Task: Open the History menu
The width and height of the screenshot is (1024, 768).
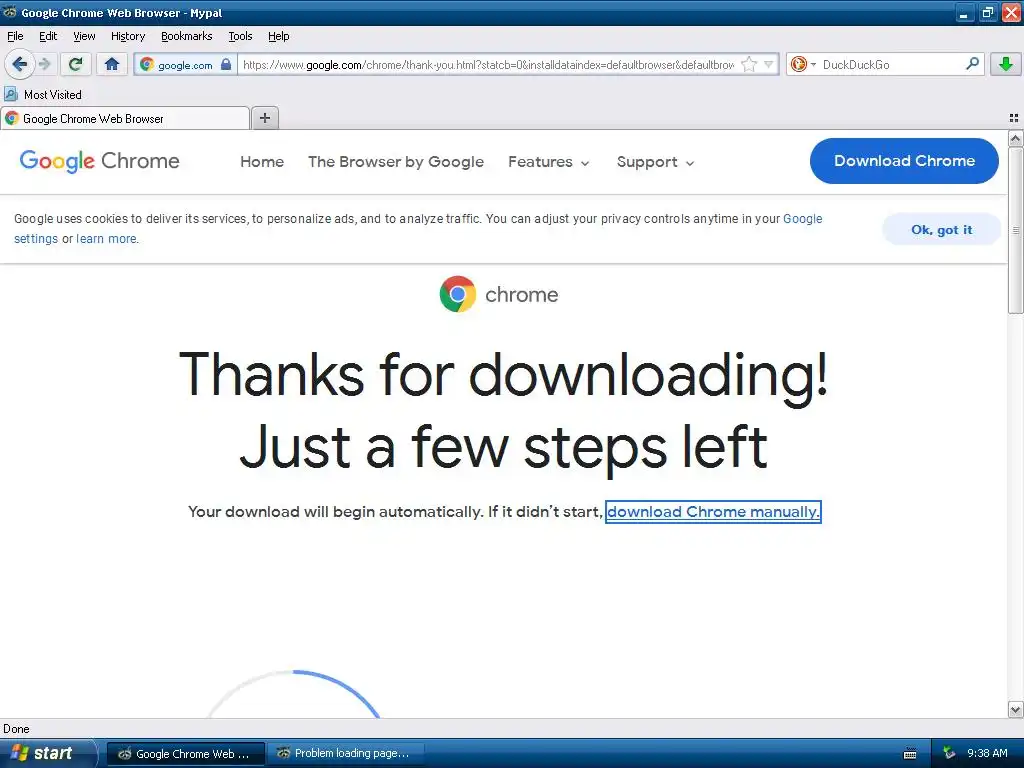Action: tap(128, 36)
